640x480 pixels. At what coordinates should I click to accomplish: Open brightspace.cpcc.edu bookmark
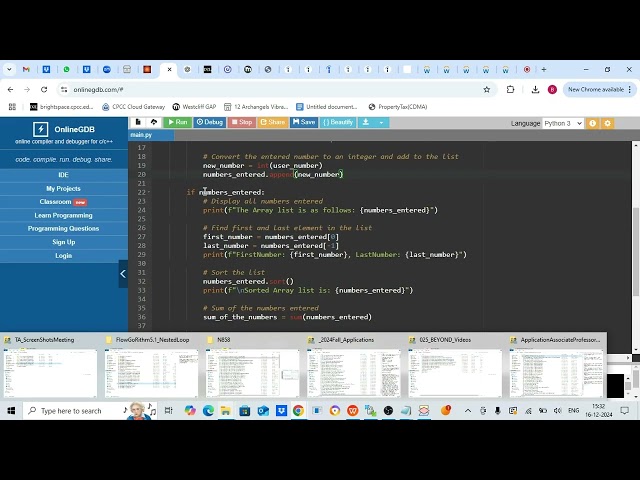click(x=62, y=107)
